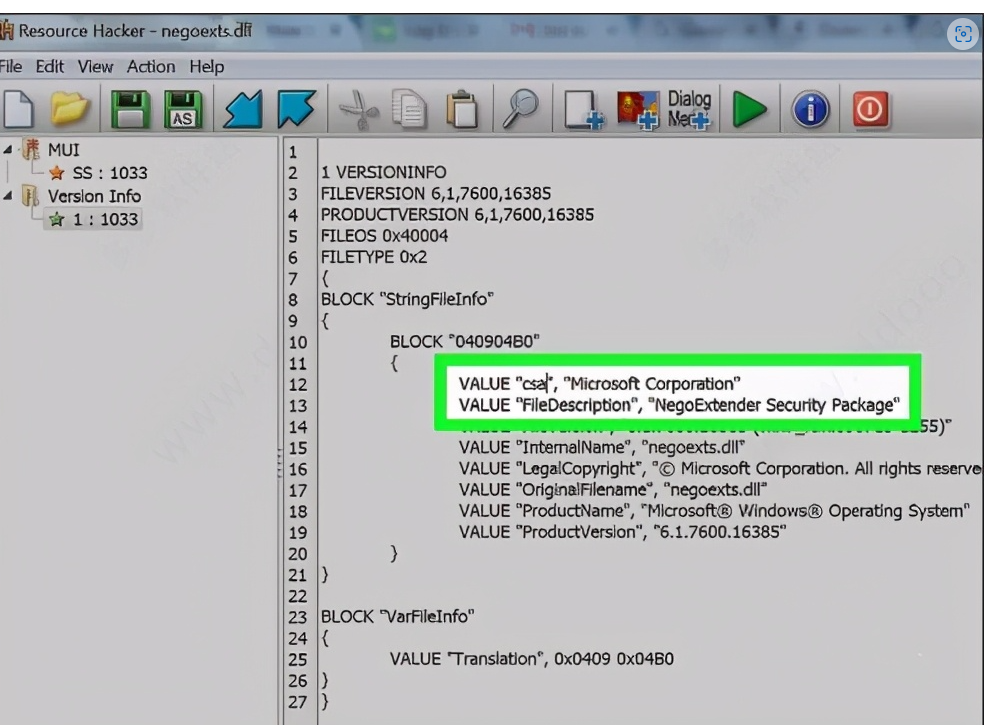Screen dimensions: 991x725
Task: Open the Help menu
Action: (x=207, y=67)
